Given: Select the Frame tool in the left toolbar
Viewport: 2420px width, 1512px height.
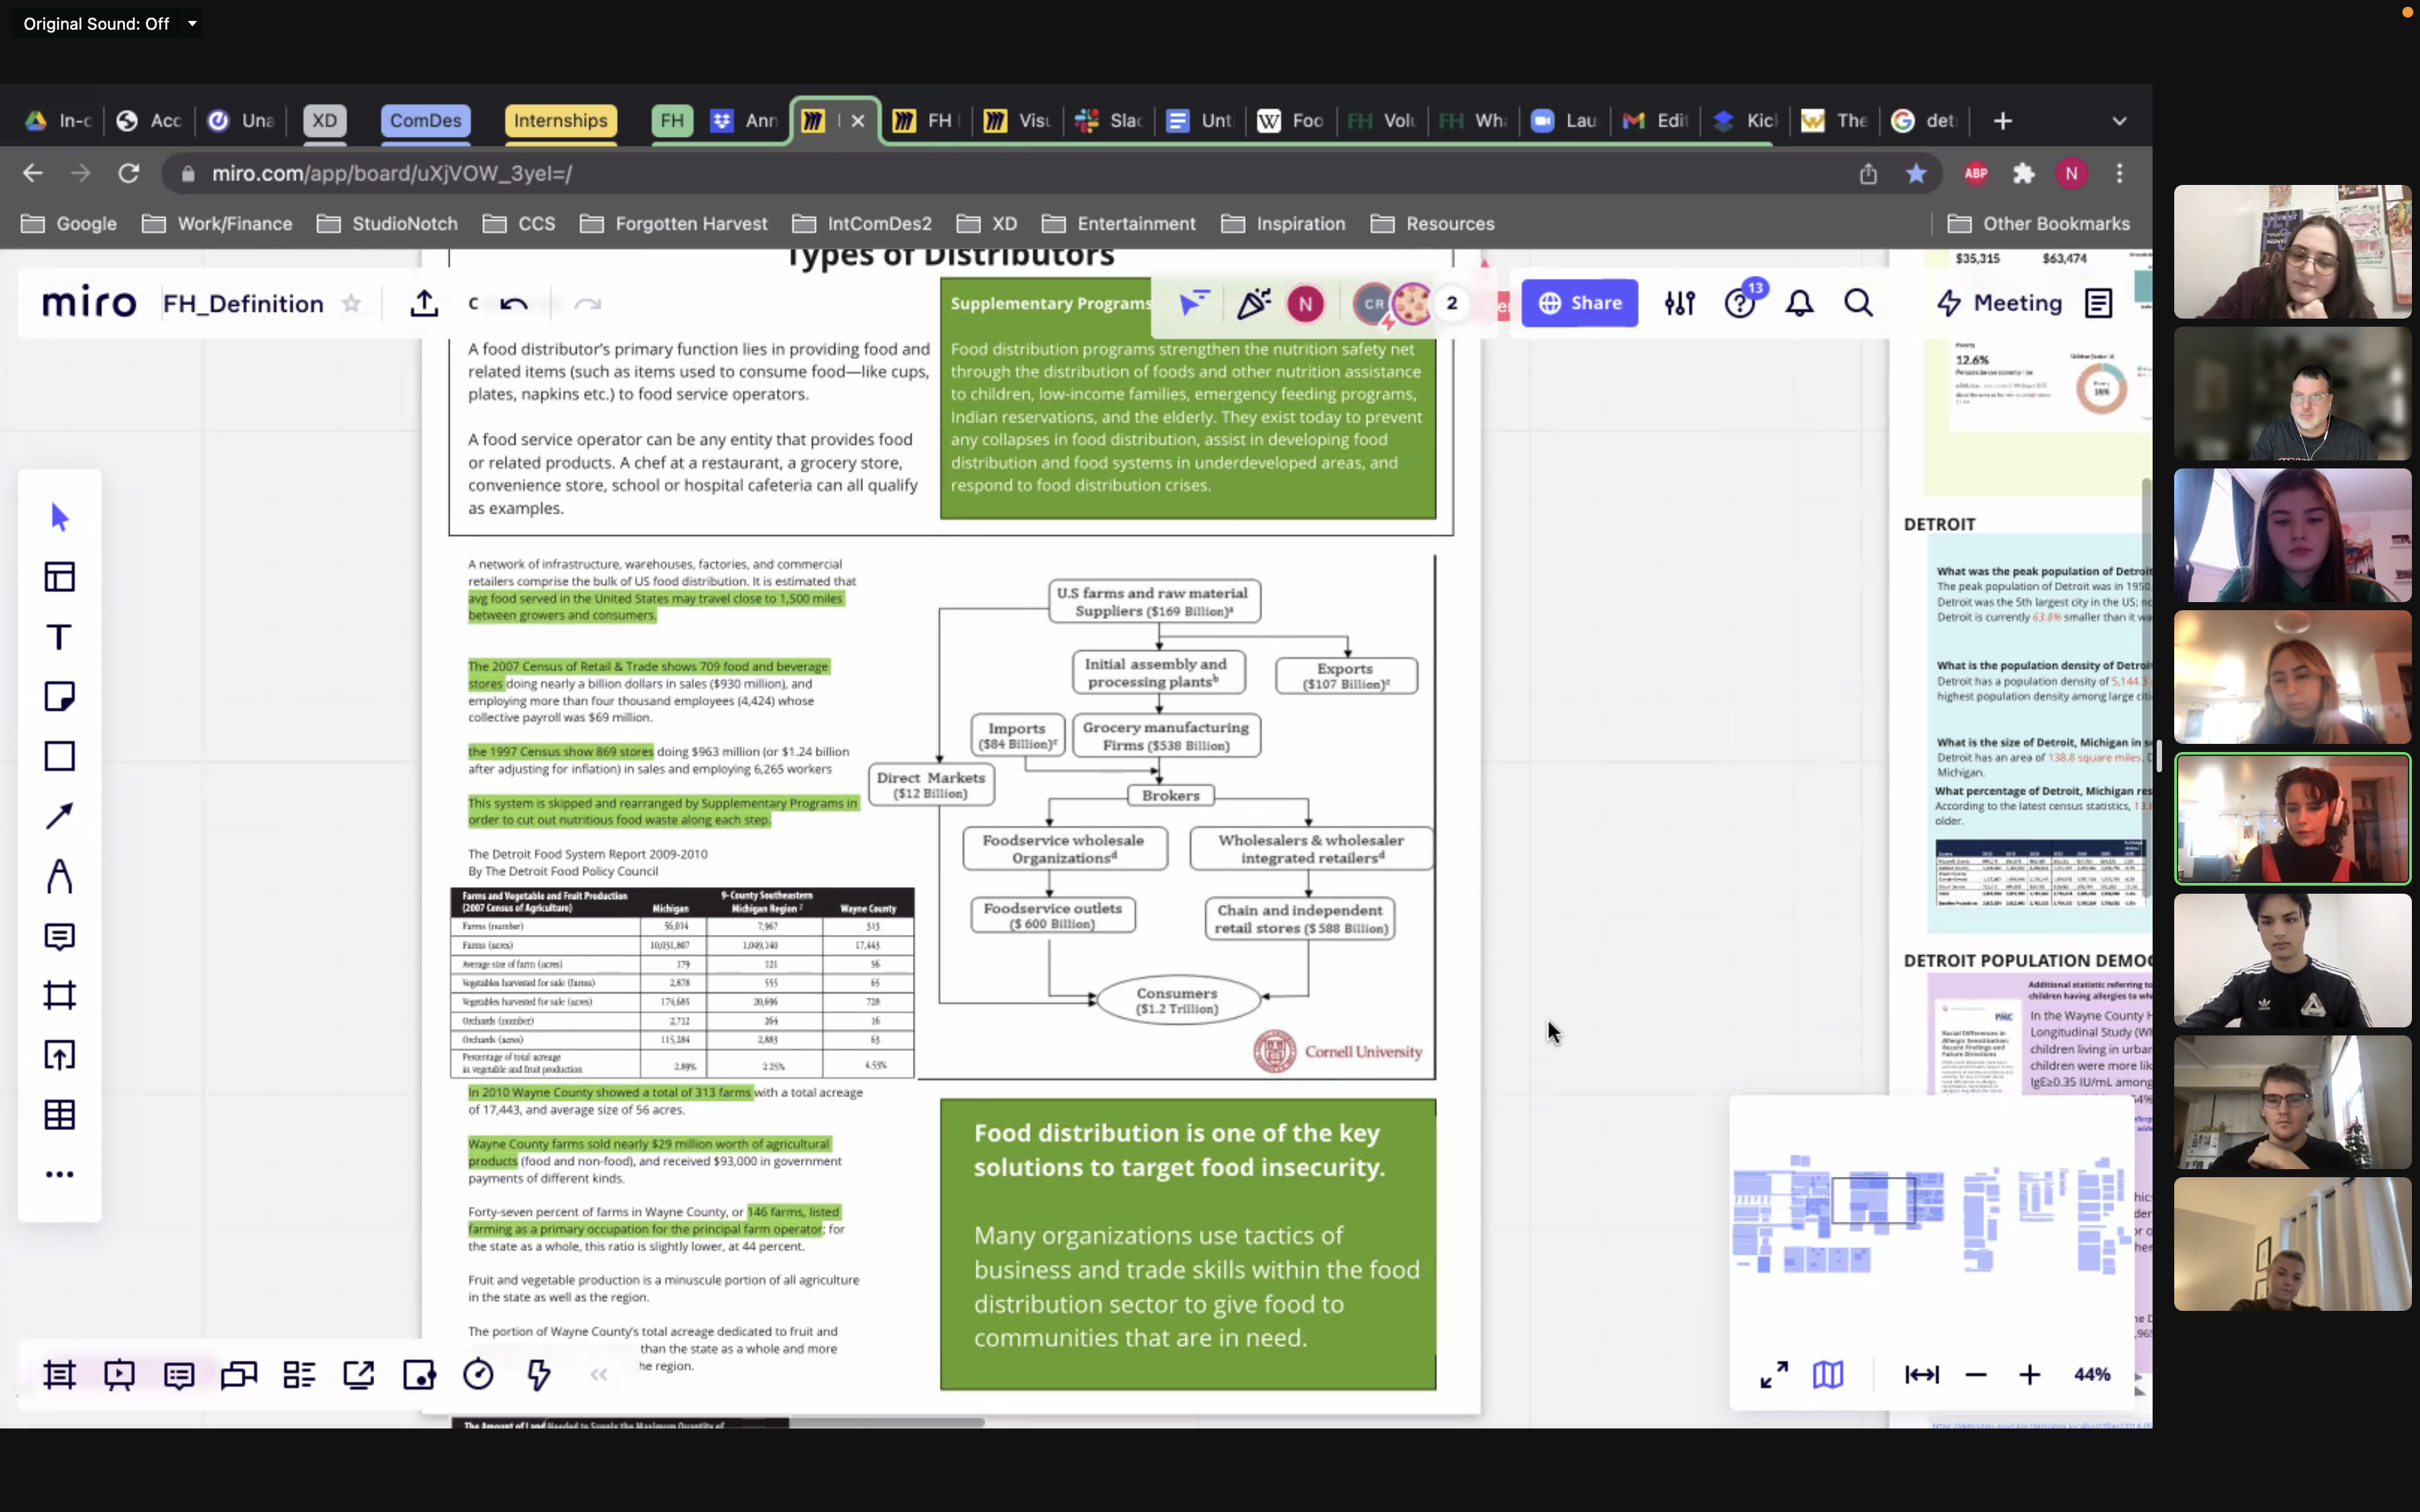Looking at the screenshot, I should pyautogui.click(x=59, y=995).
